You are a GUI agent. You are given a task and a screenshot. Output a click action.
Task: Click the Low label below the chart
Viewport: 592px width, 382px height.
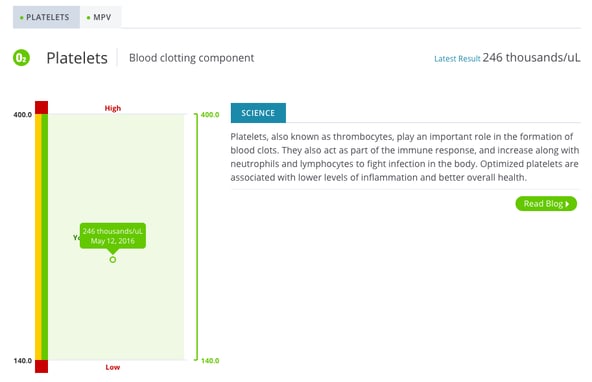tap(113, 367)
